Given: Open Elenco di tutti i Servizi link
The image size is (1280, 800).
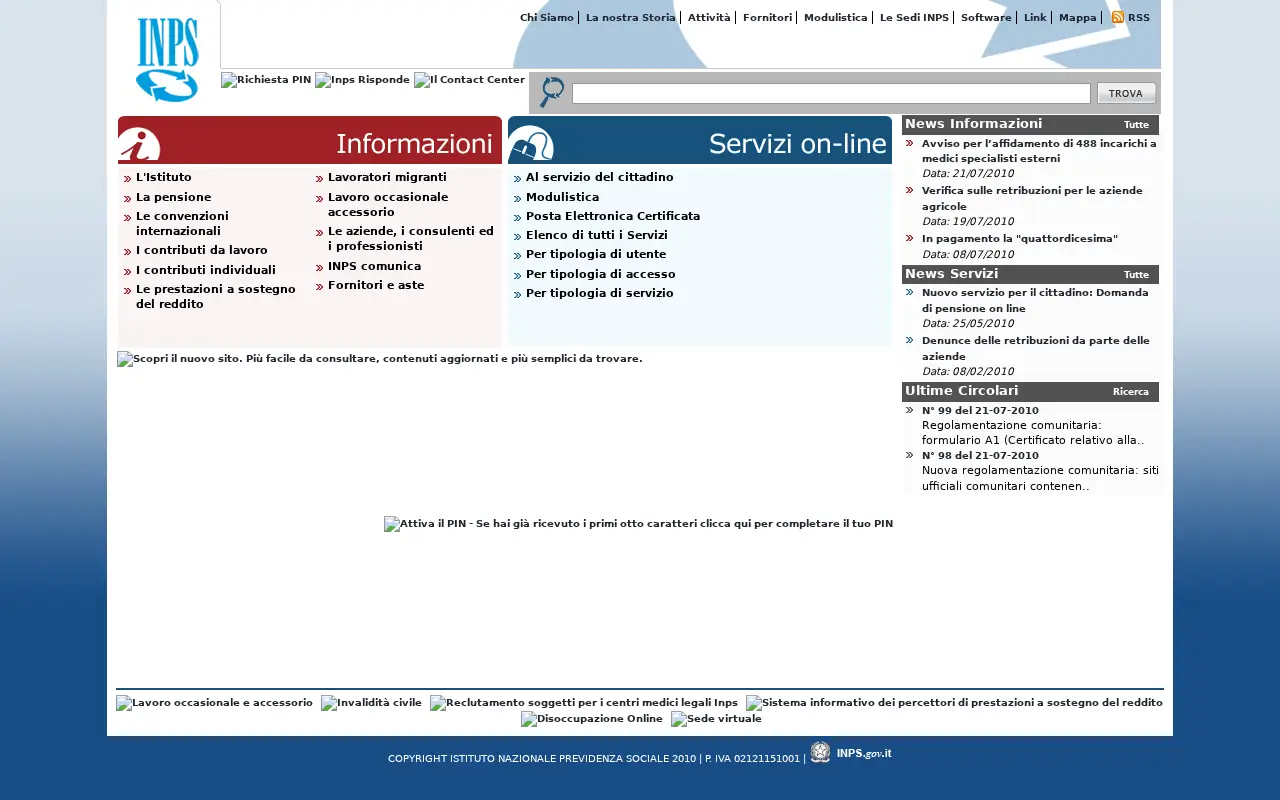Looking at the screenshot, I should point(597,235).
